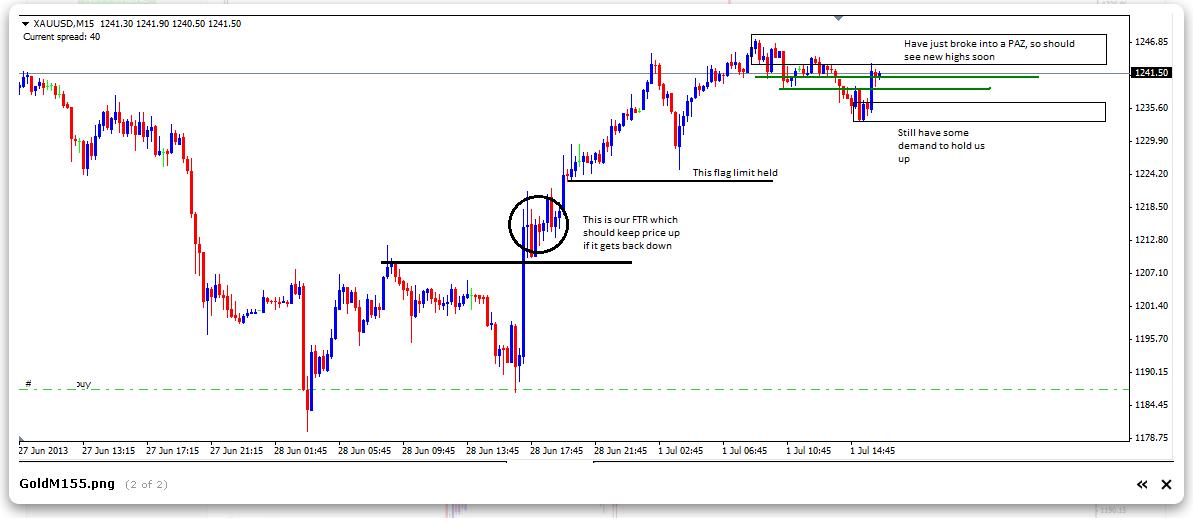Click the GoldM155.png file name title
This screenshot has height=532, width=1193.
tap(68, 485)
